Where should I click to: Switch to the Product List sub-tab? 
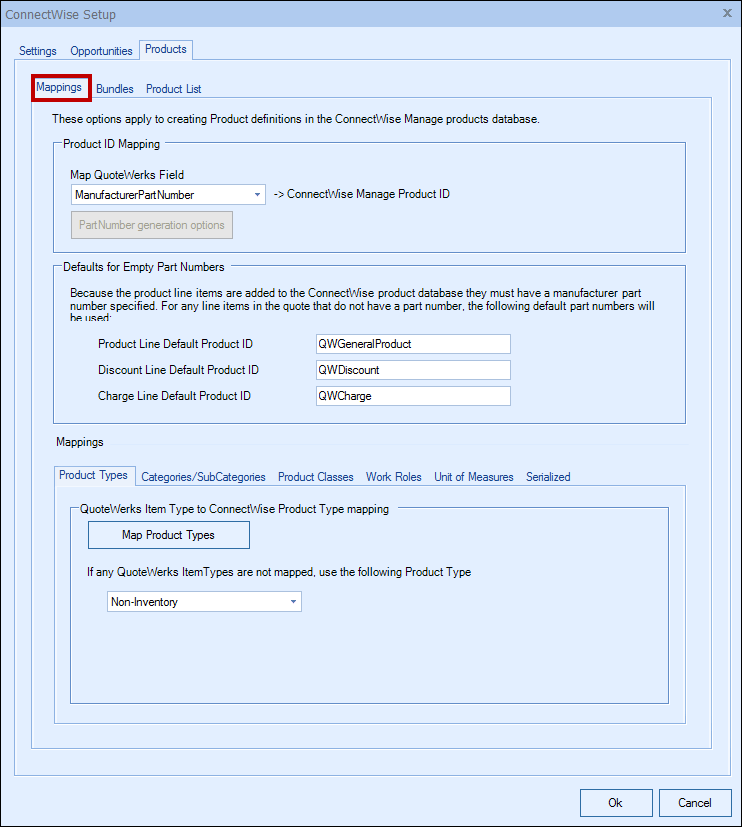[173, 89]
